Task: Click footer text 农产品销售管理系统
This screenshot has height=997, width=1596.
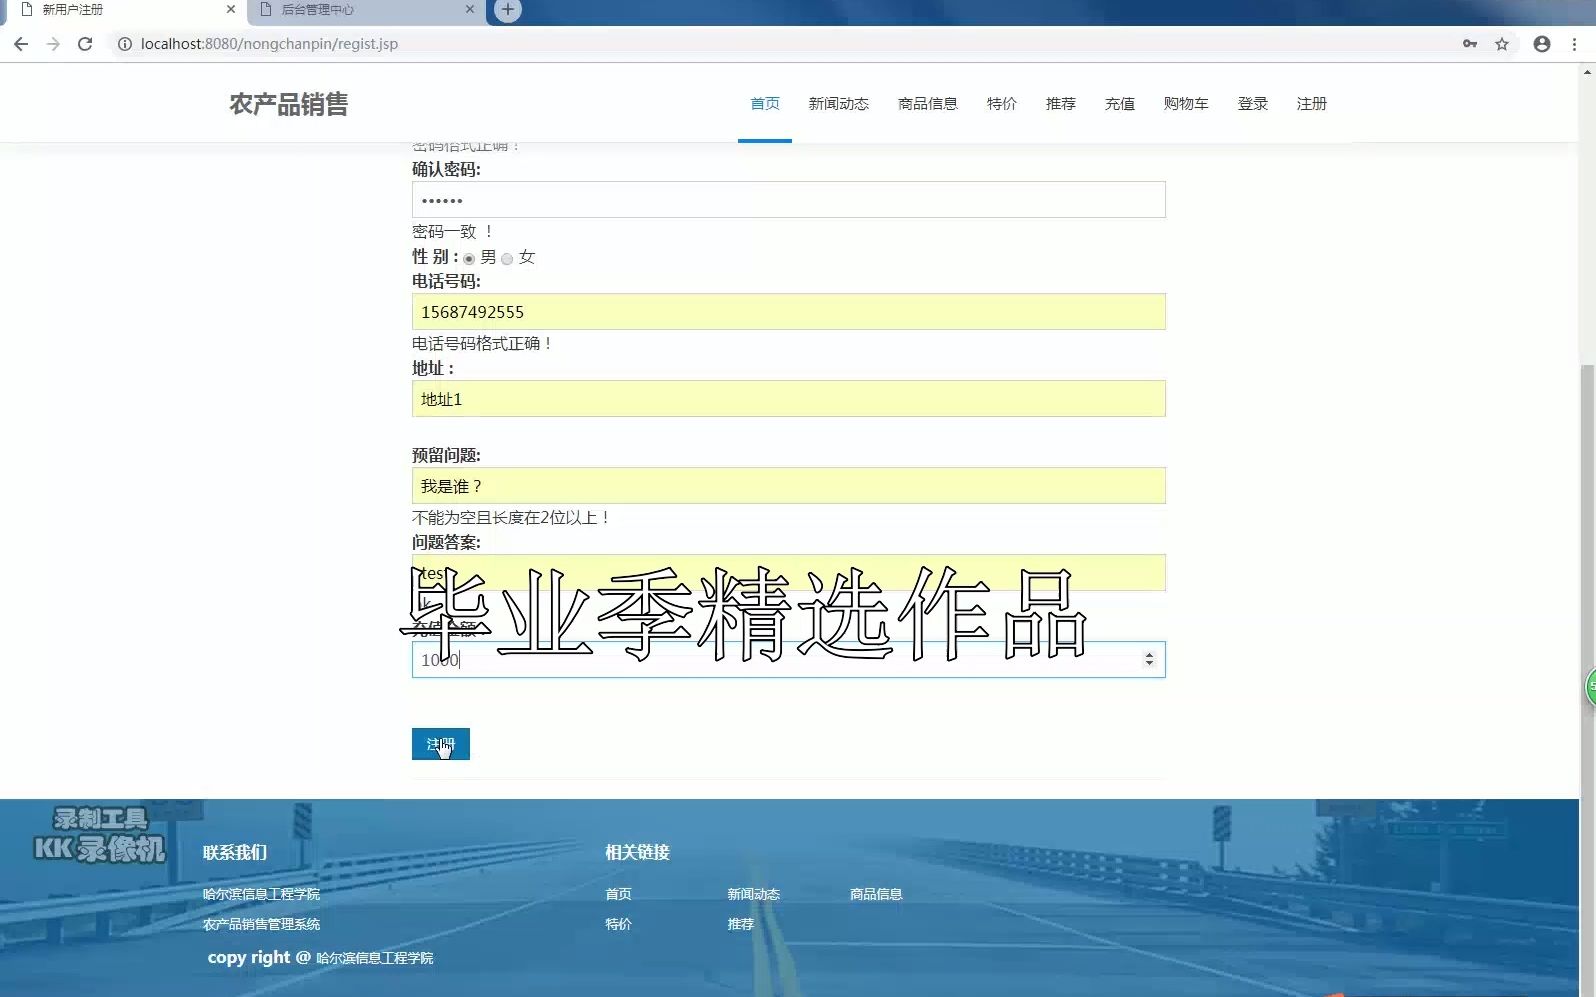Action: [261, 924]
